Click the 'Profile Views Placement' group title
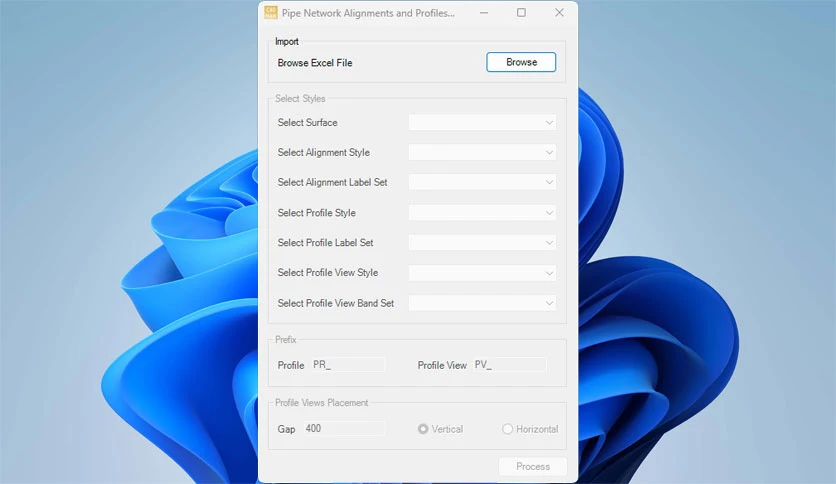836x484 pixels. pos(321,403)
